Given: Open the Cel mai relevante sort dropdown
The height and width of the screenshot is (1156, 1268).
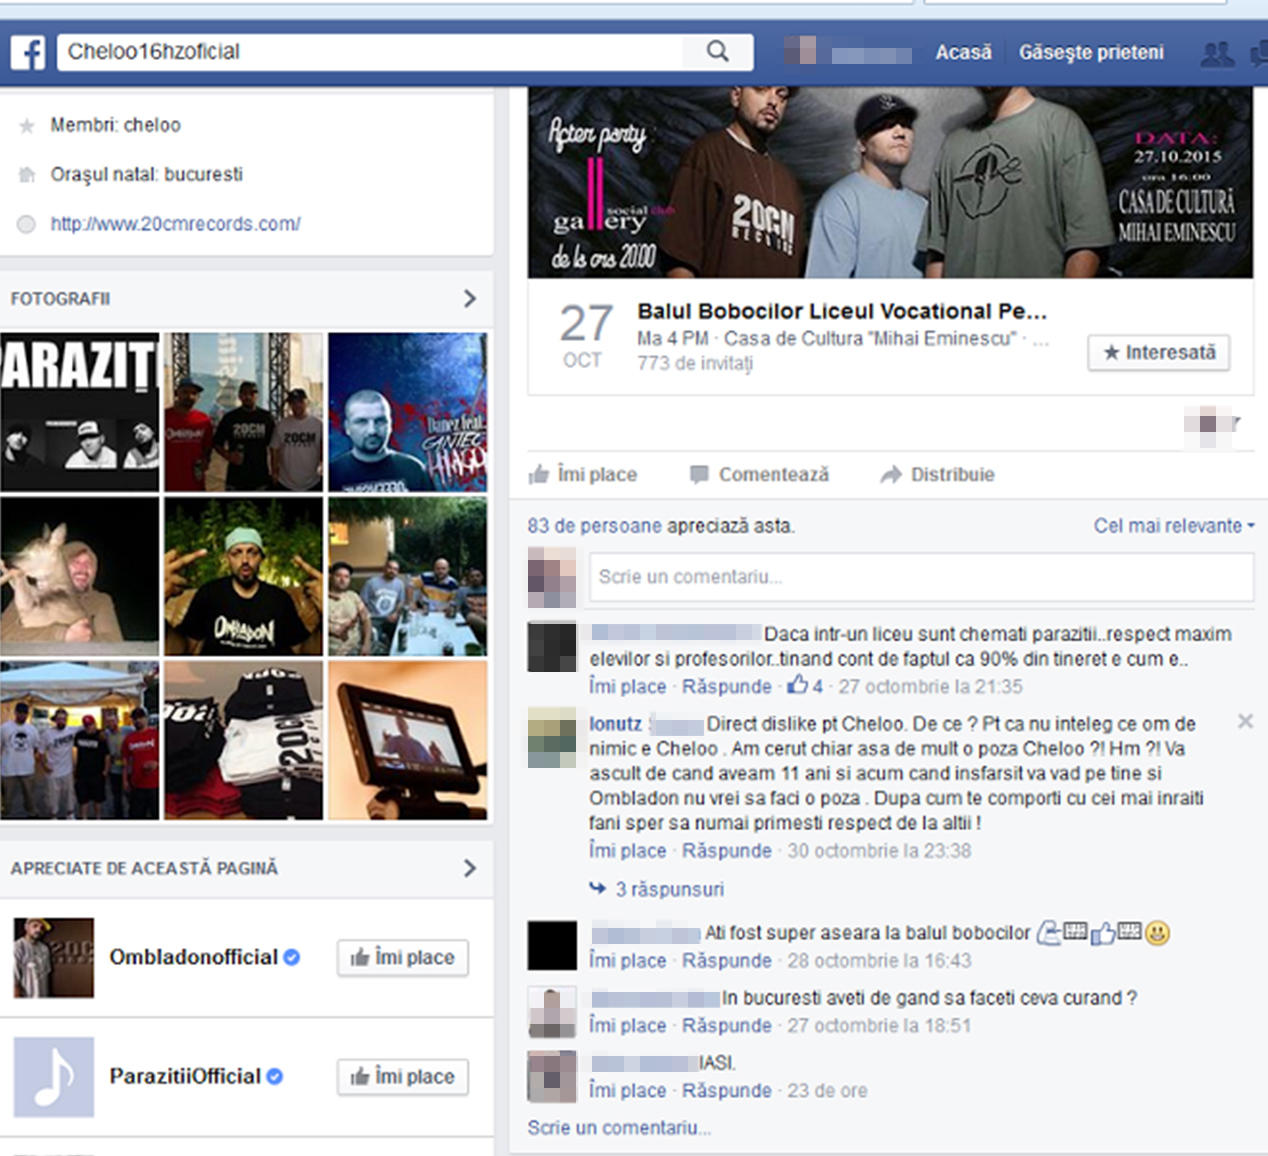Looking at the screenshot, I should (1173, 526).
